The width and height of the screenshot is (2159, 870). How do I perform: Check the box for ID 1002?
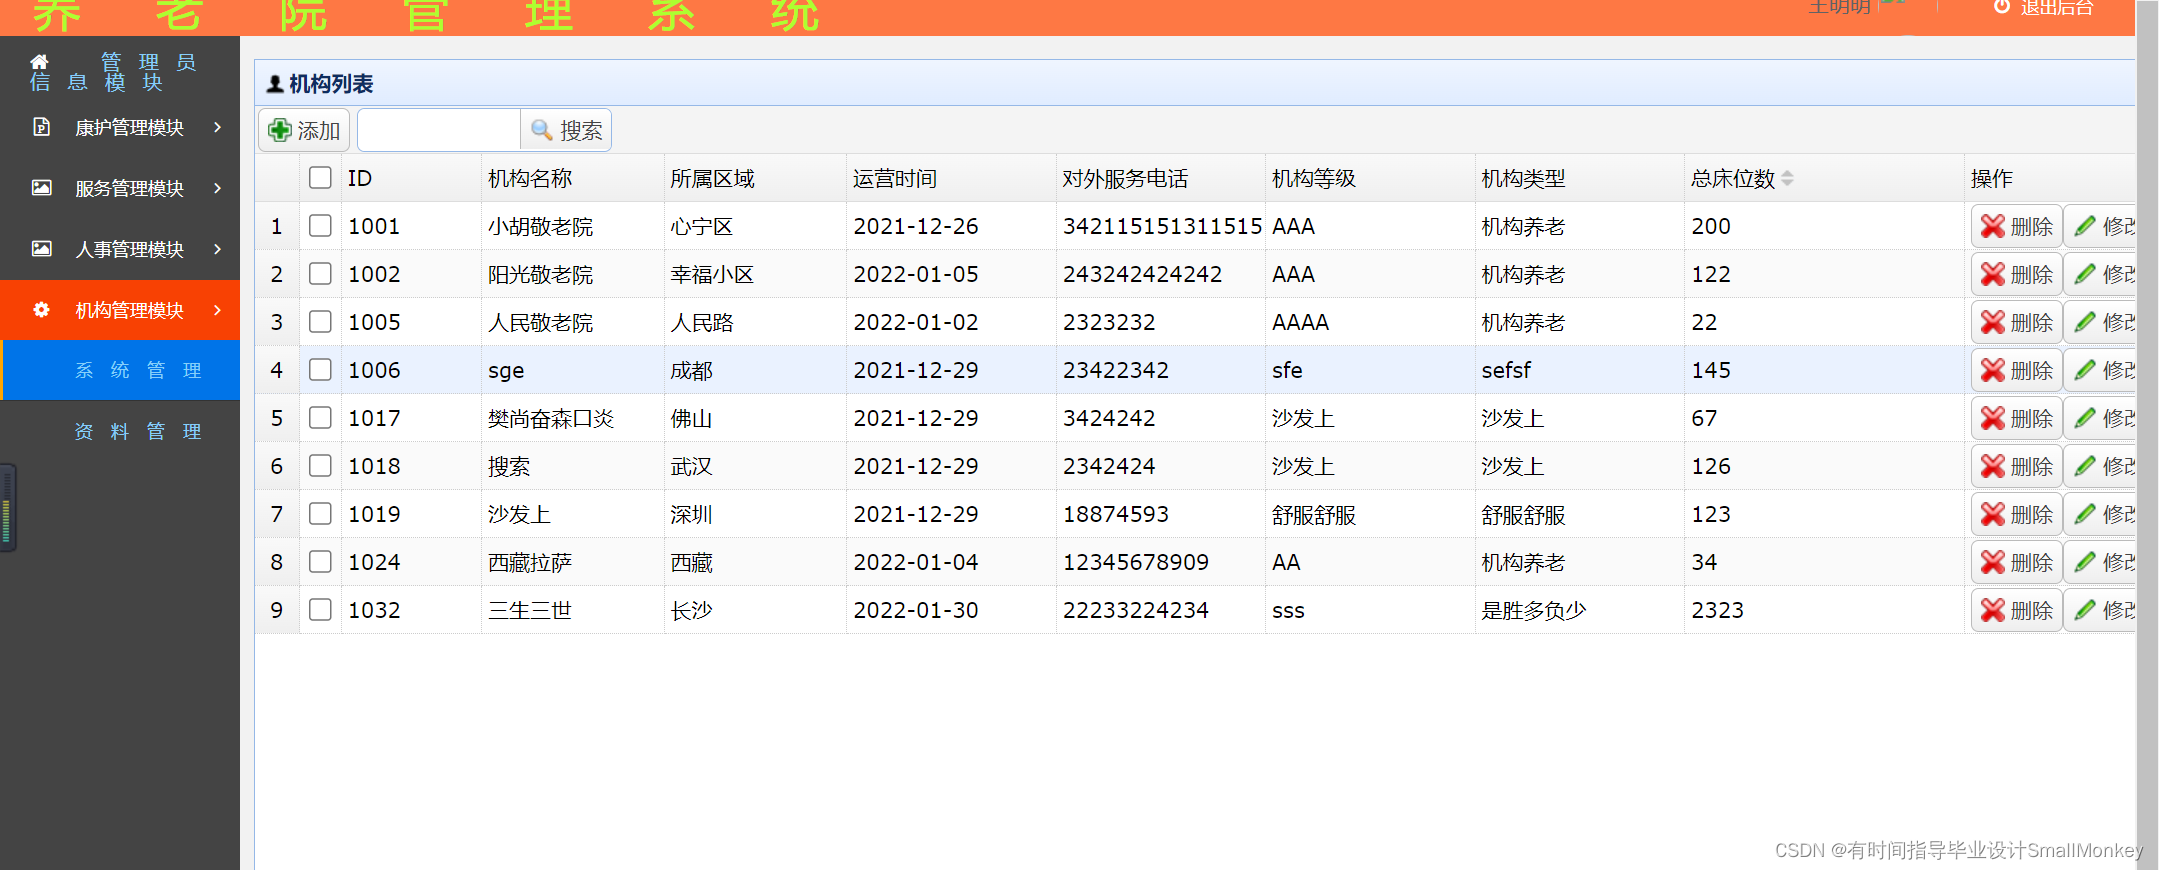[320, 273]
